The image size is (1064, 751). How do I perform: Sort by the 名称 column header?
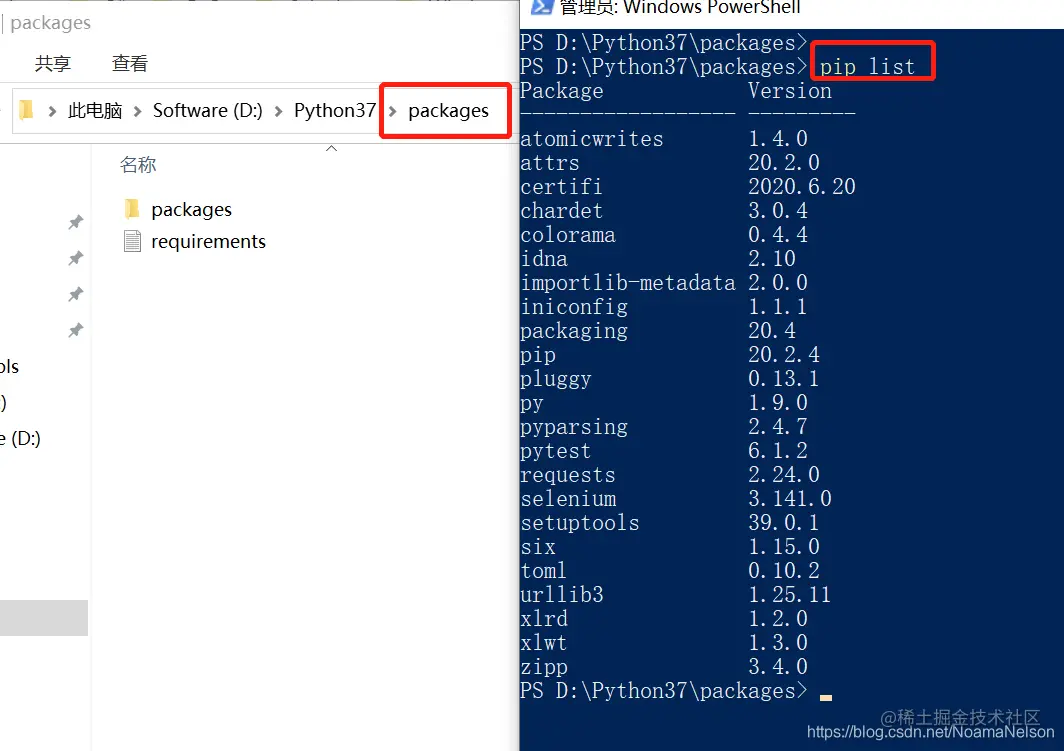(x=138, y=165)
